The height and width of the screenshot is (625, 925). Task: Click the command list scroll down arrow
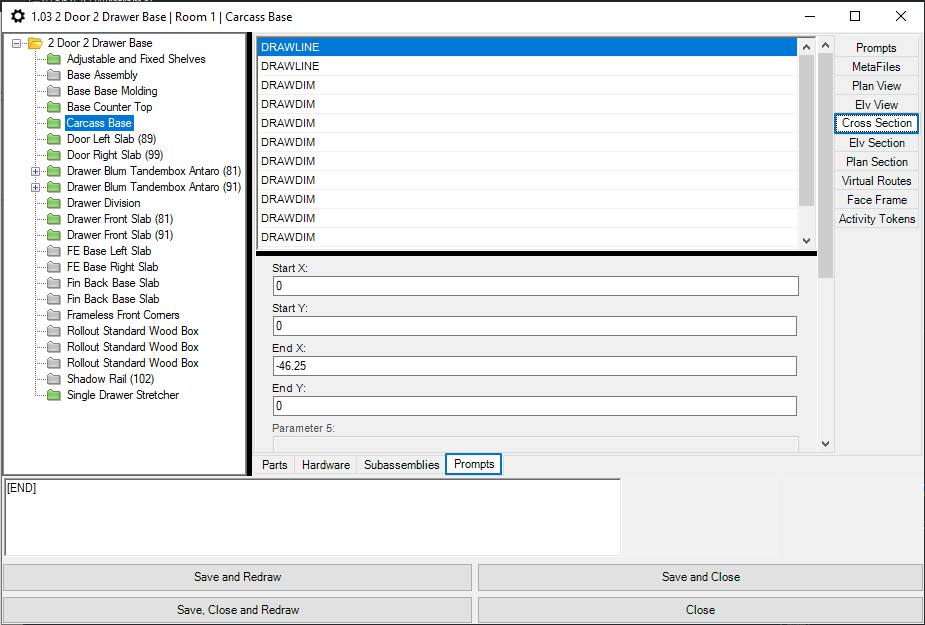[x=806, y=241]
